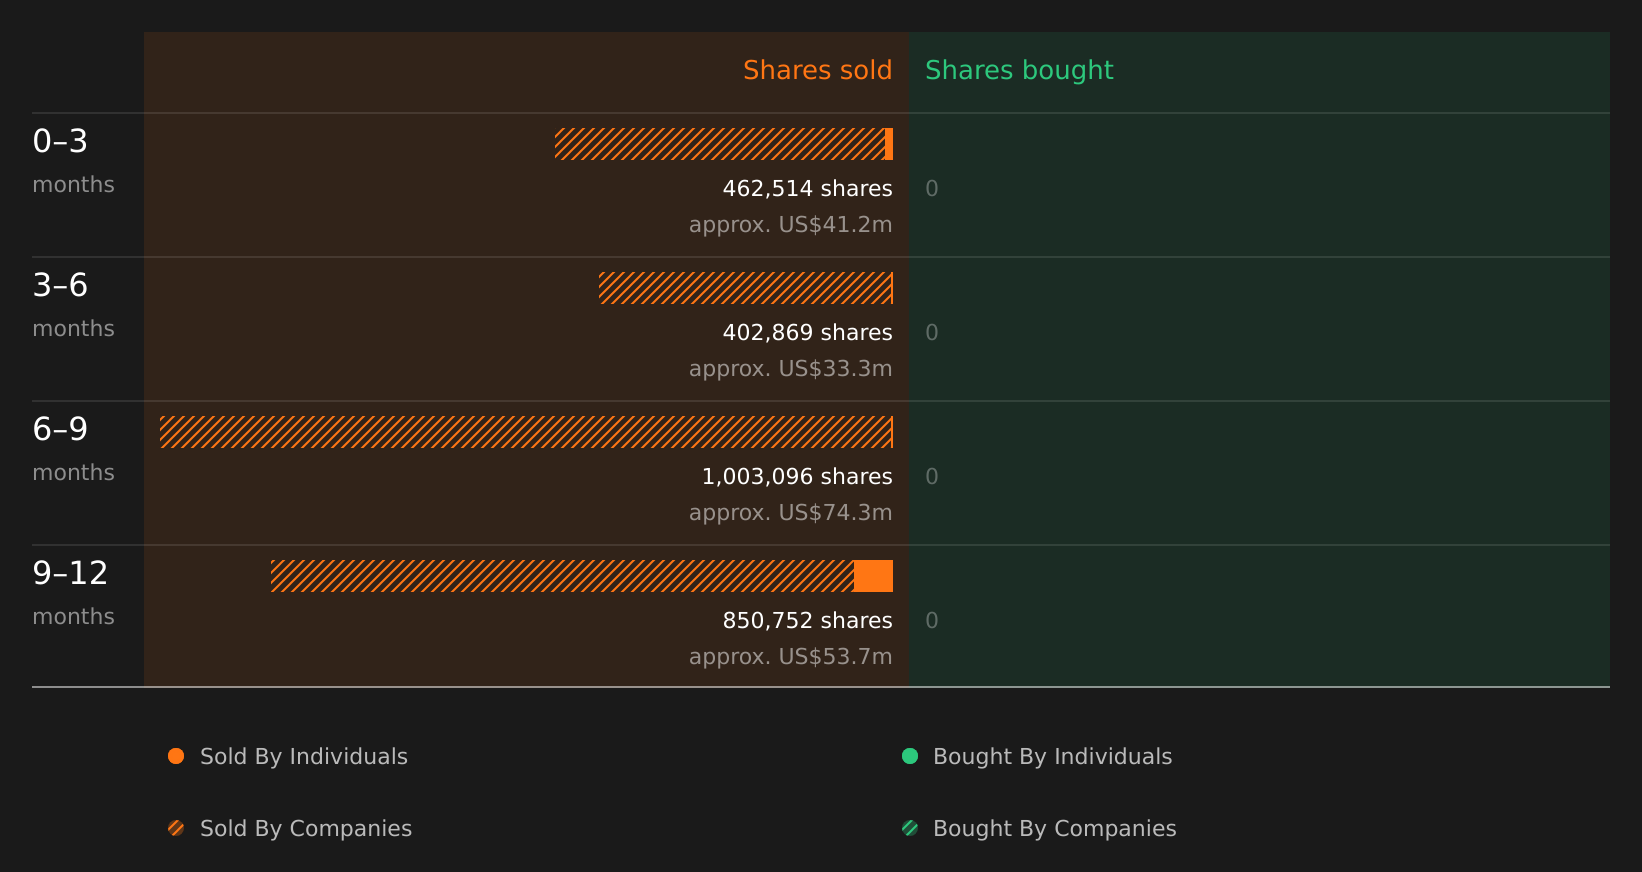This screenshot has width=1642, height=872.
Task: Click solid orange individuals segment in 9–12 months bar
Action: (873, 576)
